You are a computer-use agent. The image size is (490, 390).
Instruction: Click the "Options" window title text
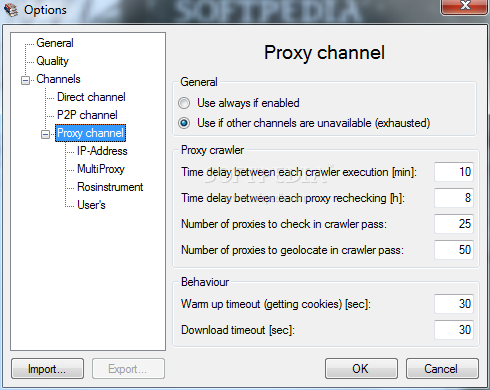45,10
